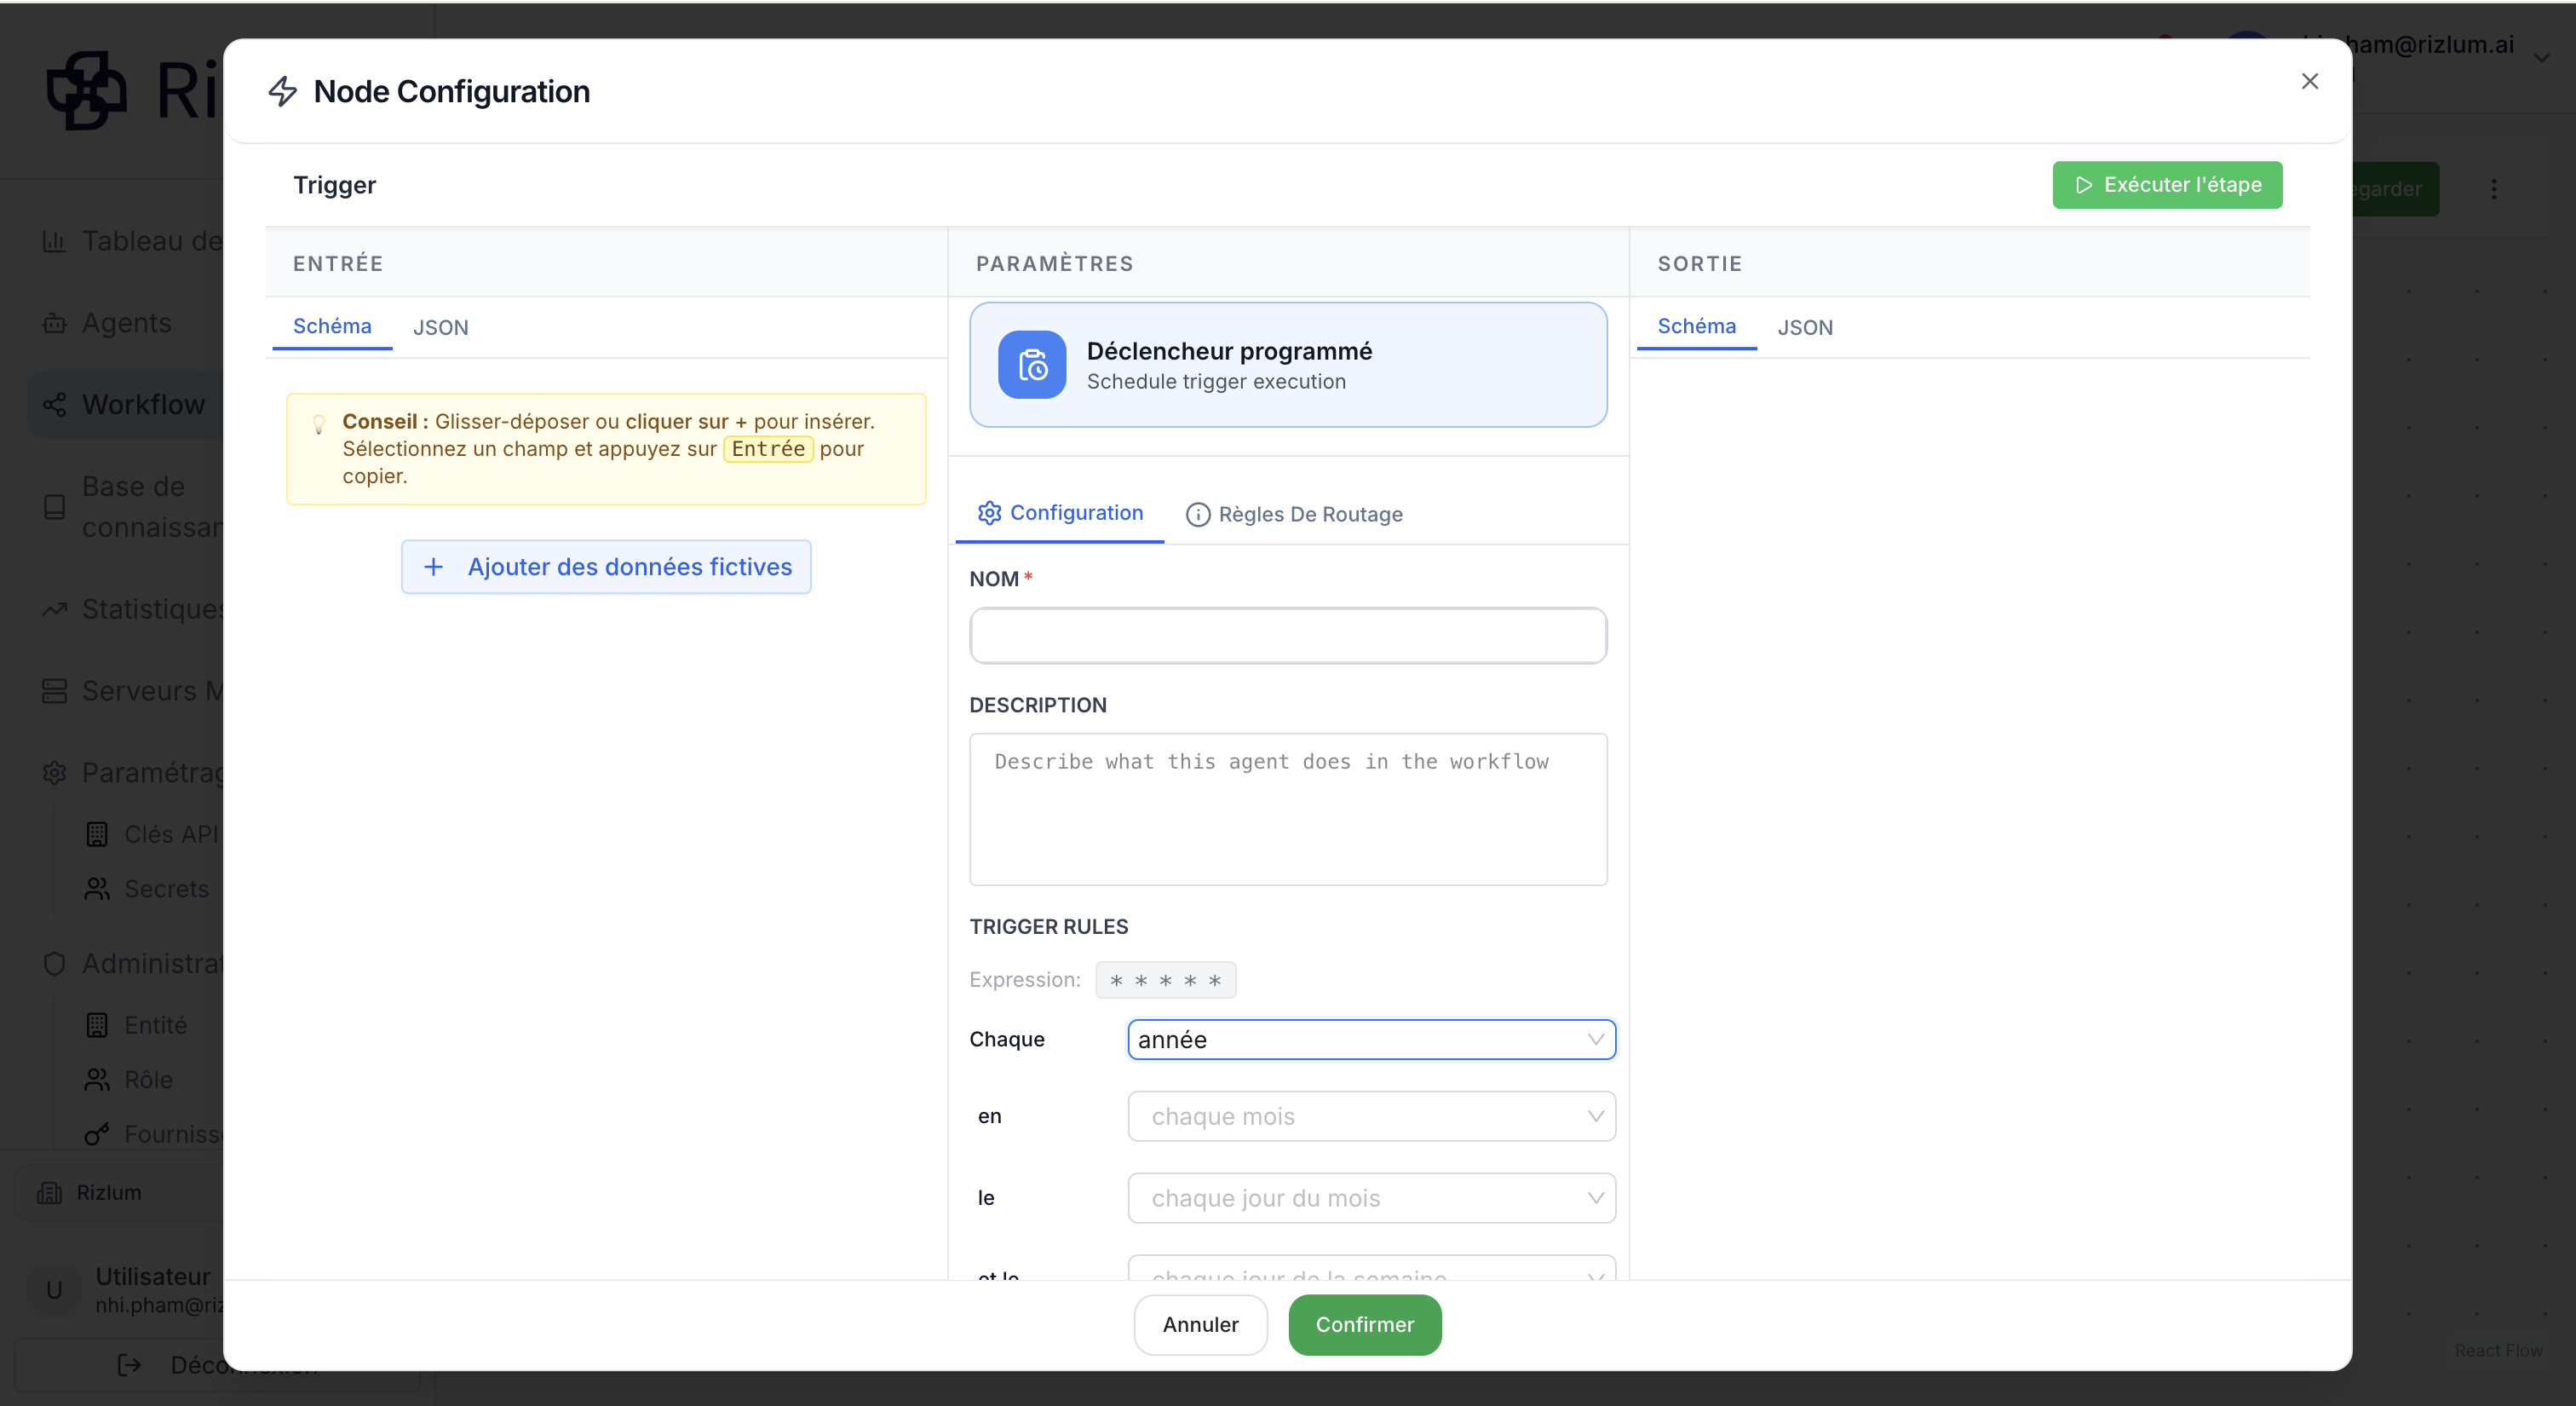The image size is (2576, 1406).
Task: Expand the account dropdown chevron at top right
Action: click(x=2541, y=58)
